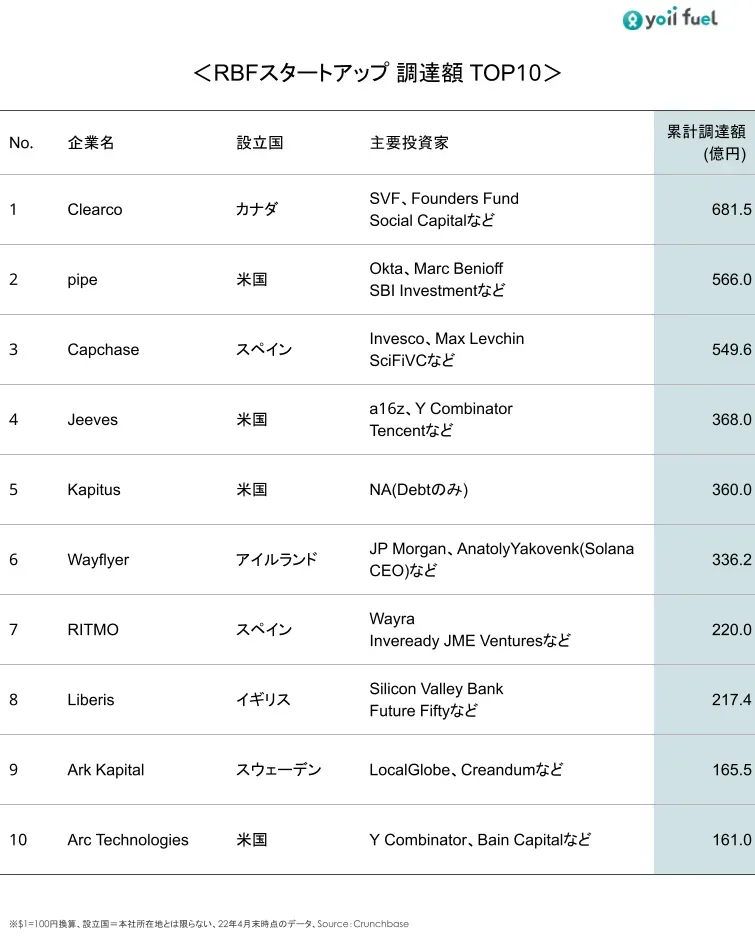Screen dimensions: 755x943
Task: Select the 設立国 column header
Action: click(259, 143)
